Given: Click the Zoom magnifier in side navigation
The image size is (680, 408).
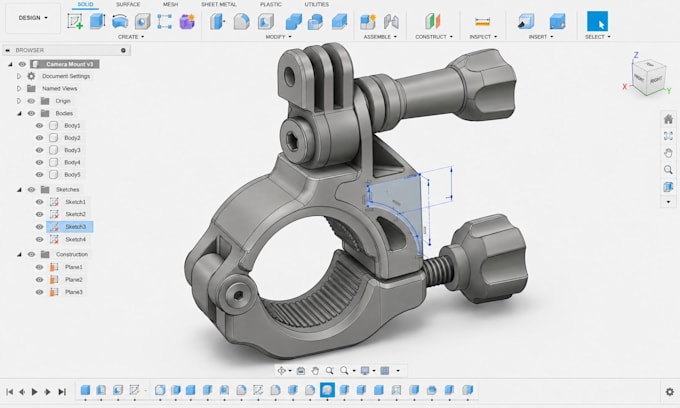Looking at the screenshot, I should tap(668, 170).
